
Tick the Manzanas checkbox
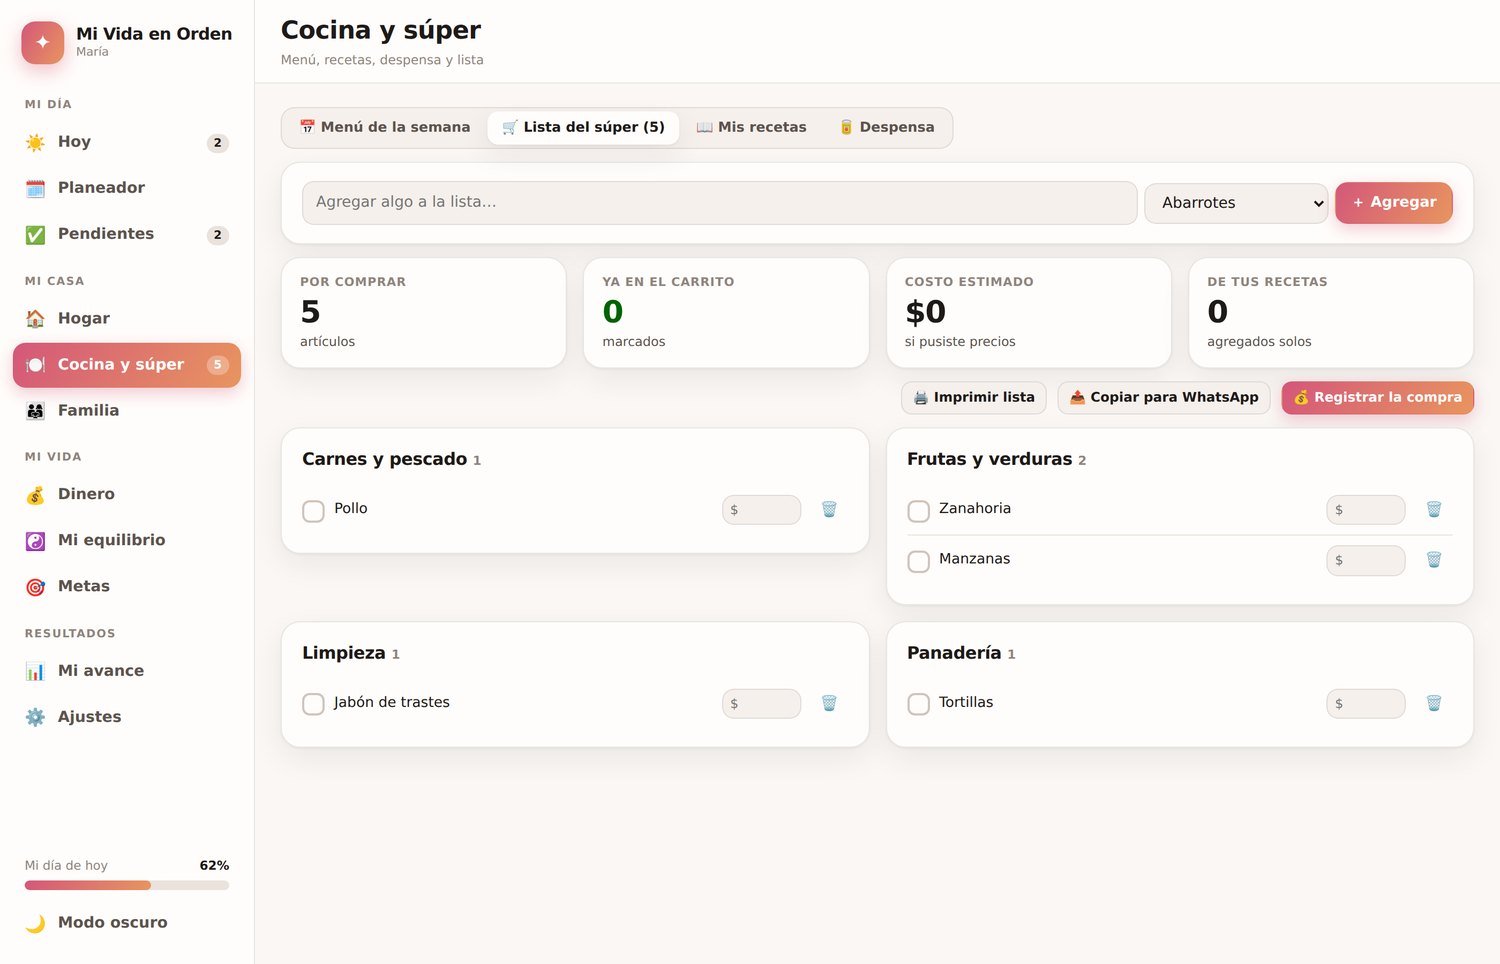(919, 561)
